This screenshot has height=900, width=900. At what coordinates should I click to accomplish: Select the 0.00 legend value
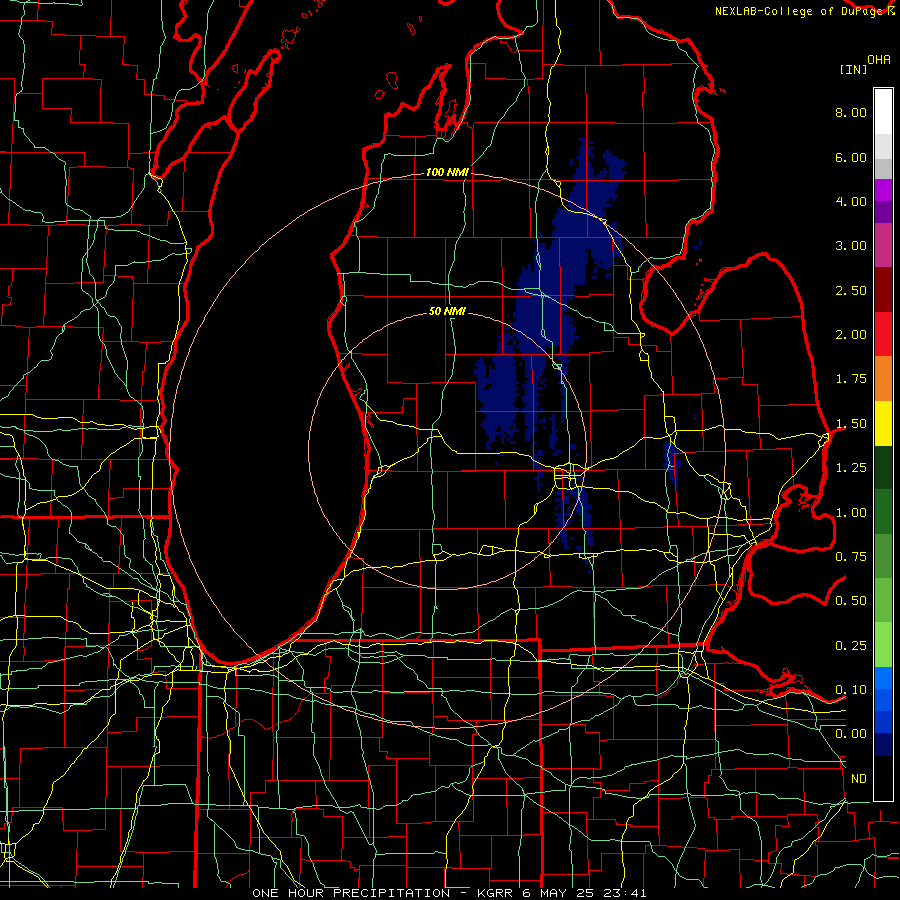851,734
